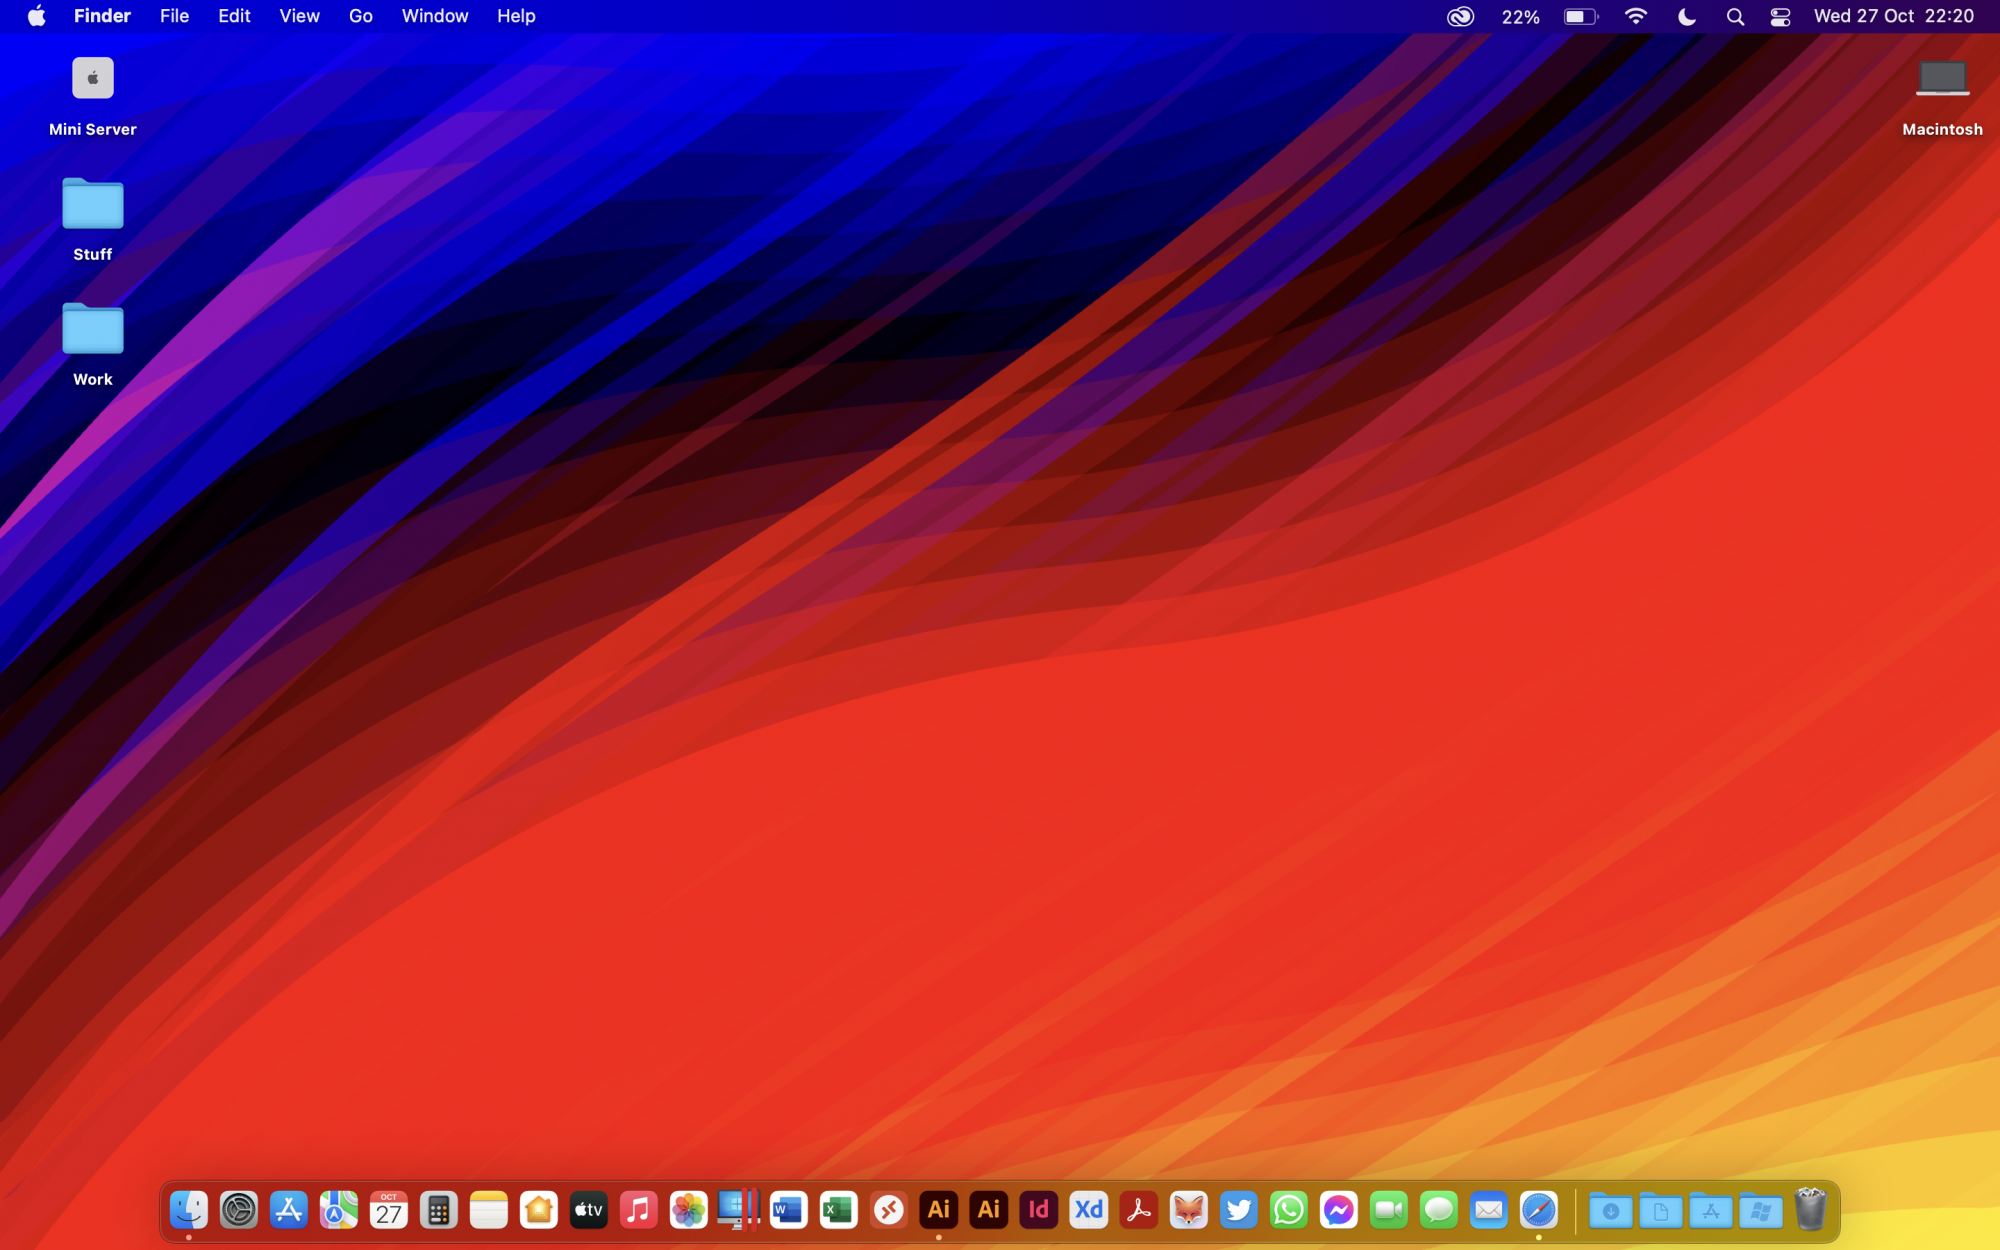The image size is (2000, 1250).
Task: Open Spotlight search magnifier icon
Action: click(x=1735, y=16)
